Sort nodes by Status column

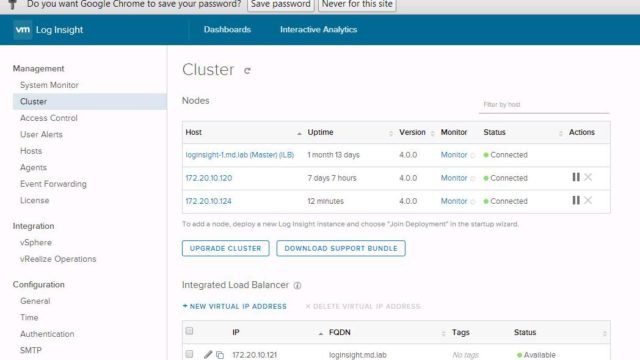pos(560,133)
